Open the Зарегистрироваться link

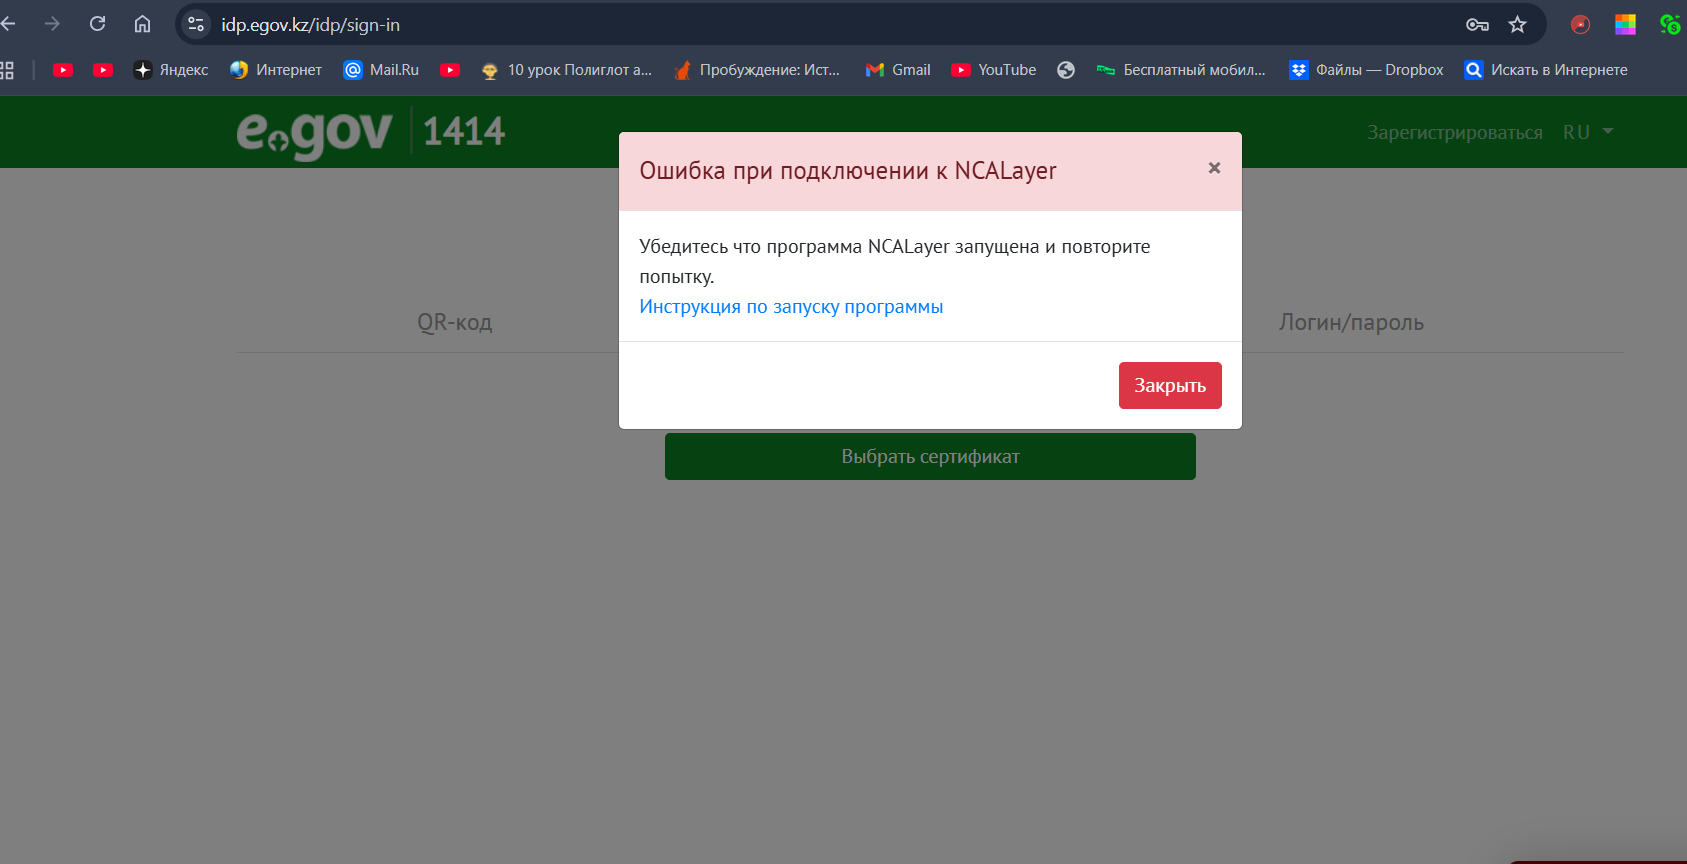coord(1454,133)
